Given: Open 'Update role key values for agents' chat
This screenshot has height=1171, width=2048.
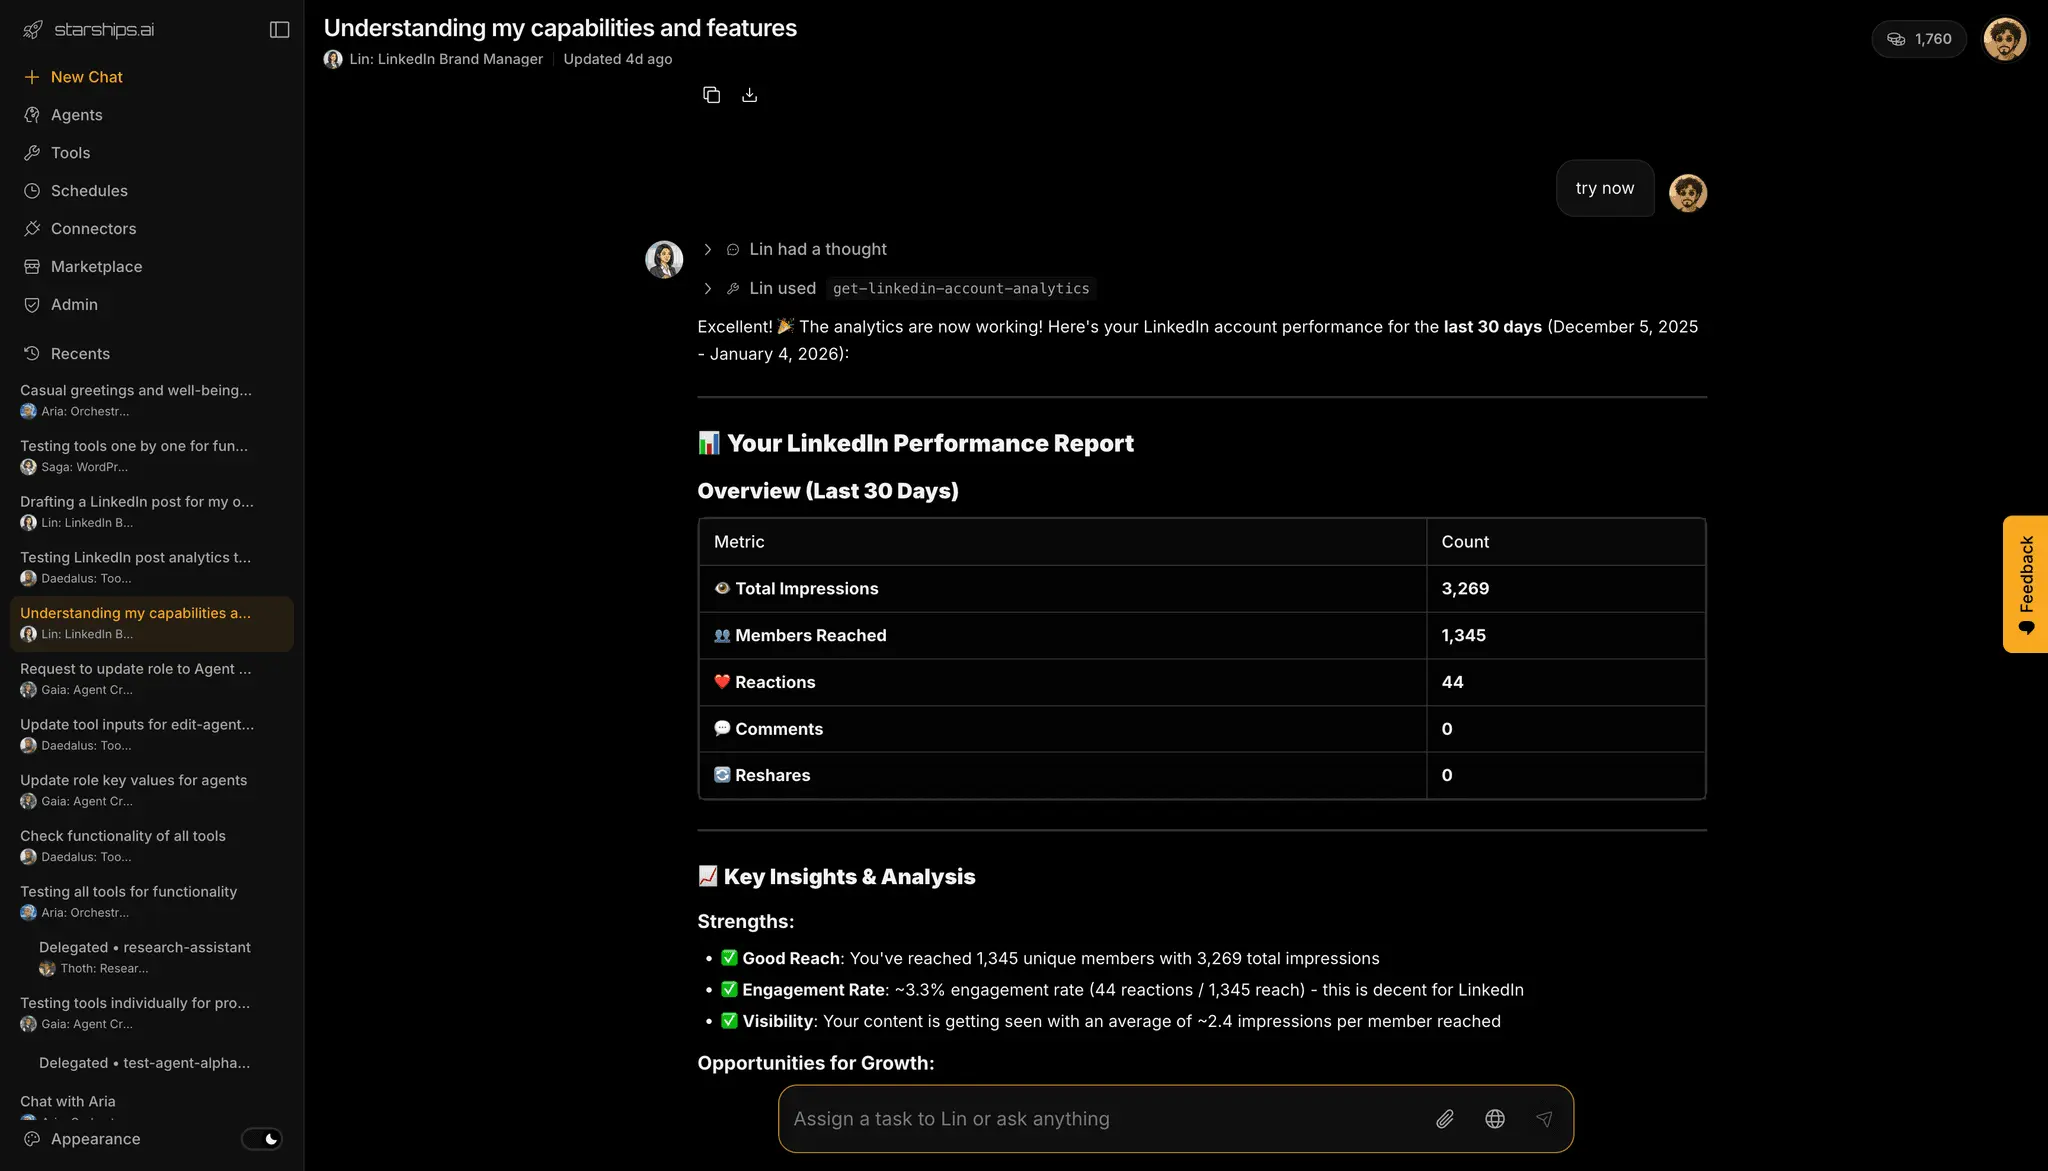Looking at the screenshot, I should 150,790.
